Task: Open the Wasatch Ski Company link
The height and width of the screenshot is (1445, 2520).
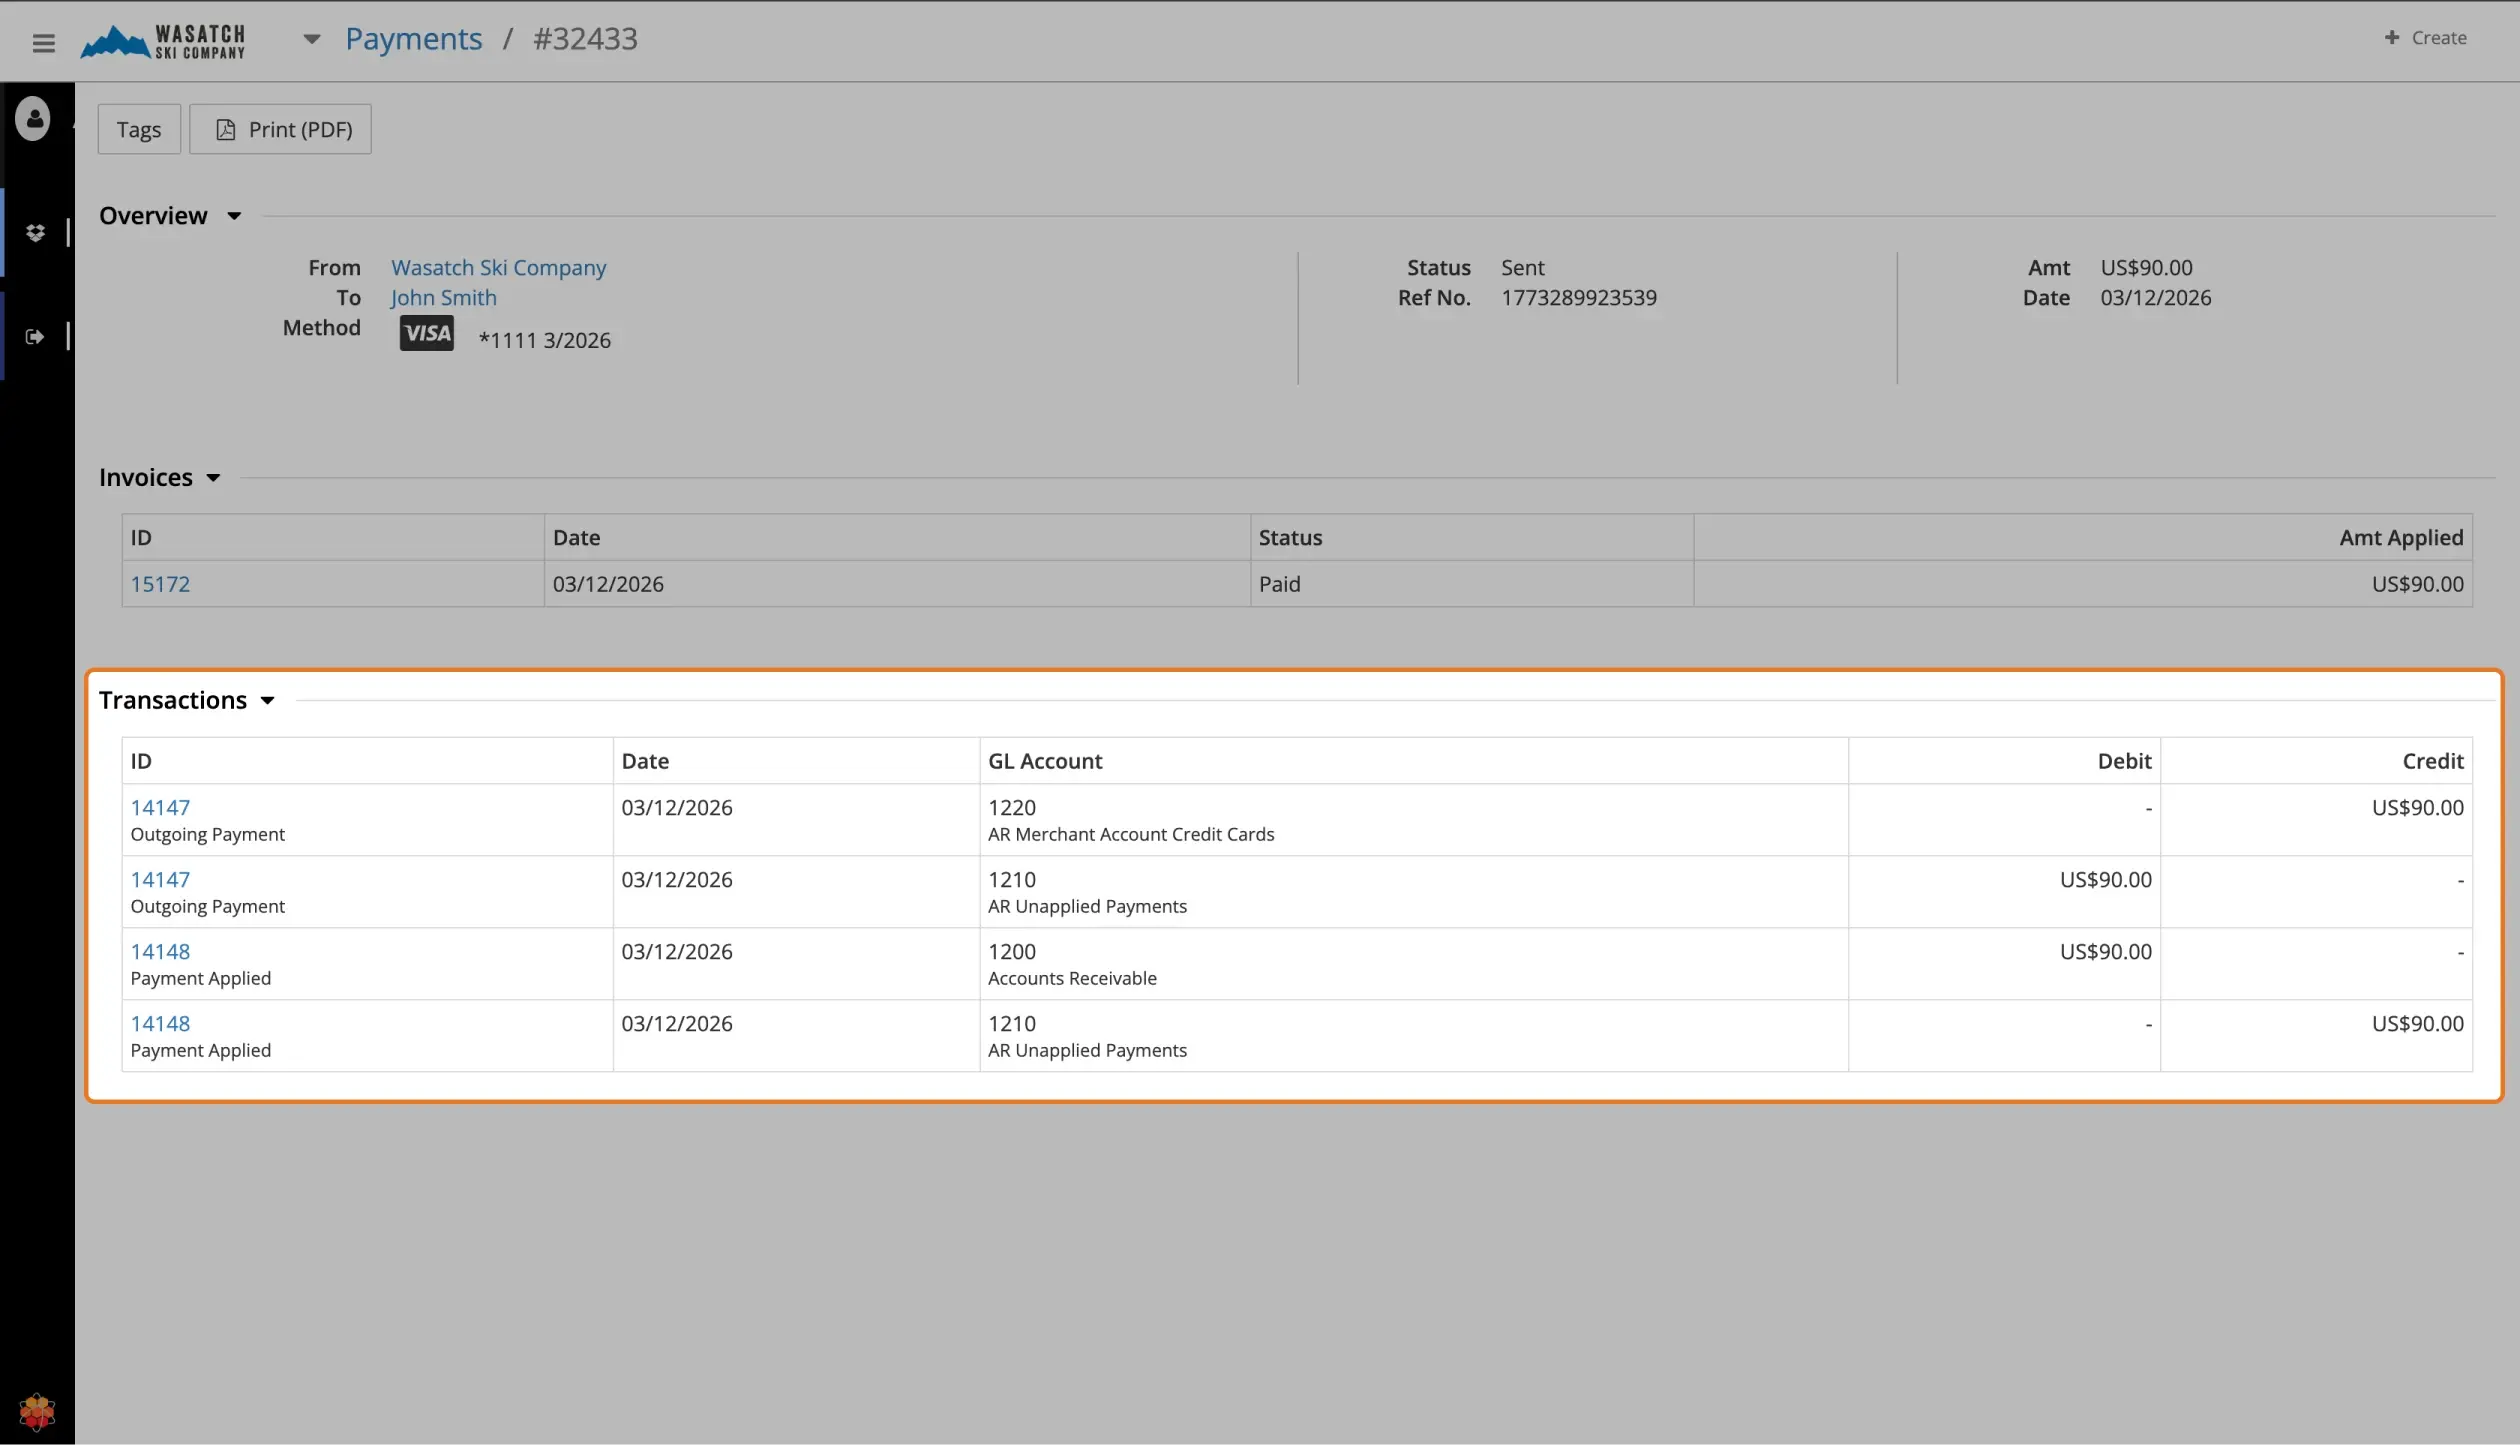Action: pyautogui.click(x=498, y=268)
